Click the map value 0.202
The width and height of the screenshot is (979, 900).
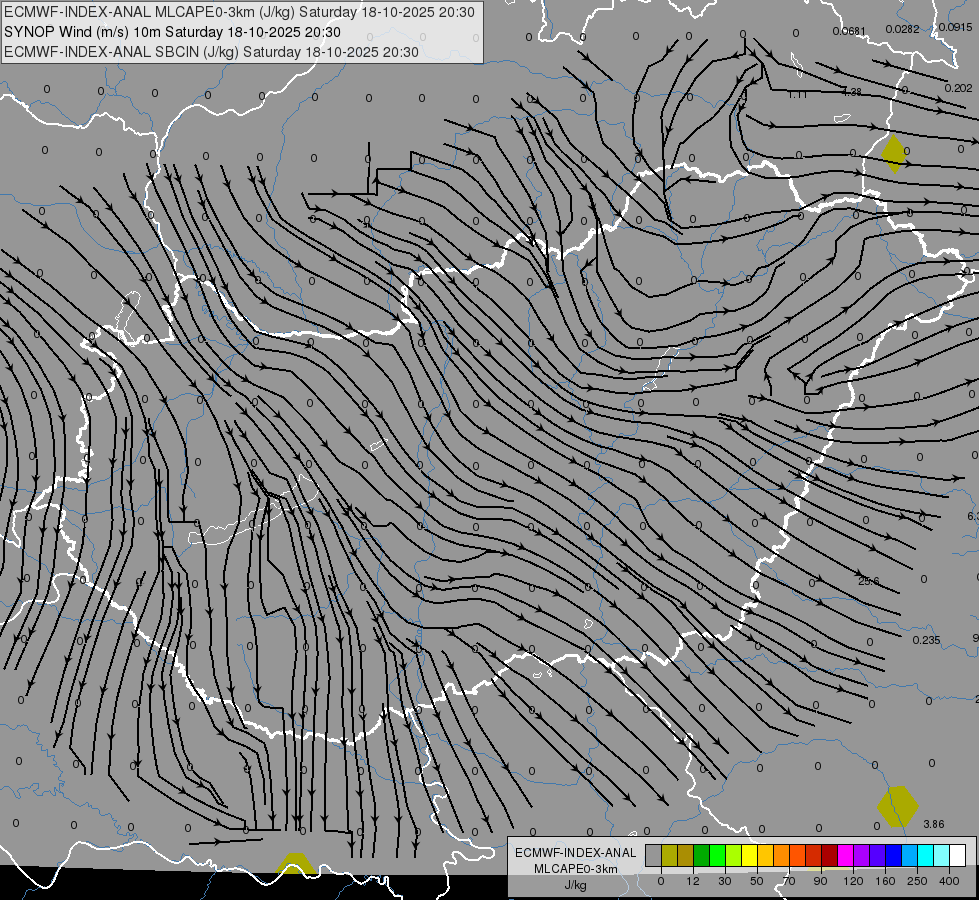[958, 88]
